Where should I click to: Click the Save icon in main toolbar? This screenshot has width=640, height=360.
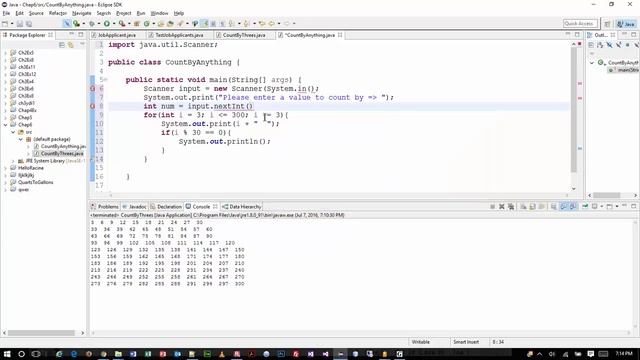20,24
